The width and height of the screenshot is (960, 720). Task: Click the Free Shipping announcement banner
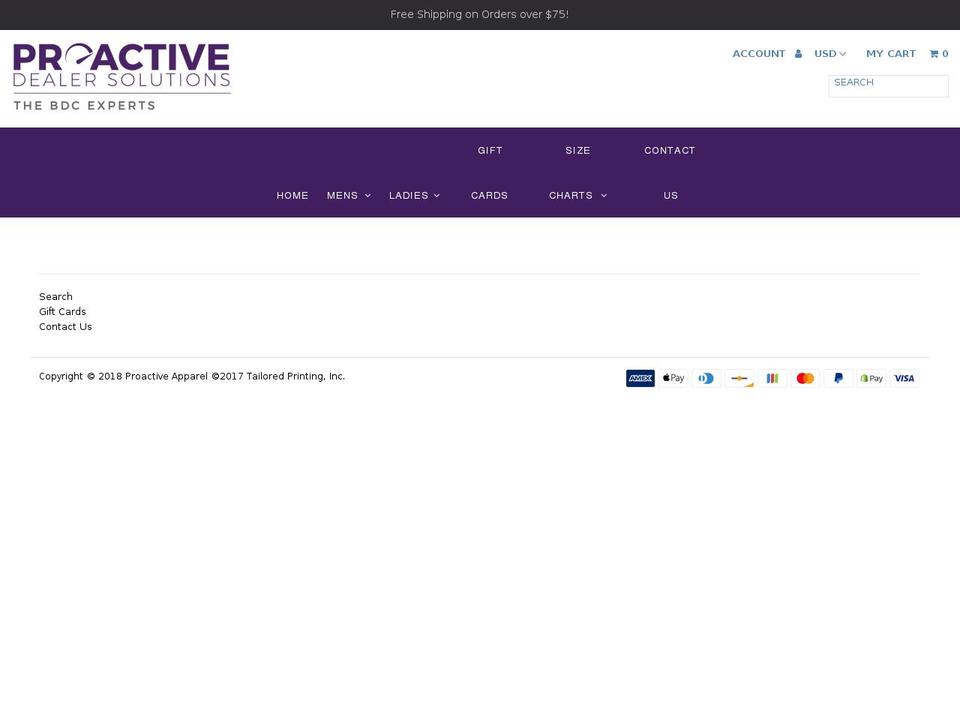480,15
